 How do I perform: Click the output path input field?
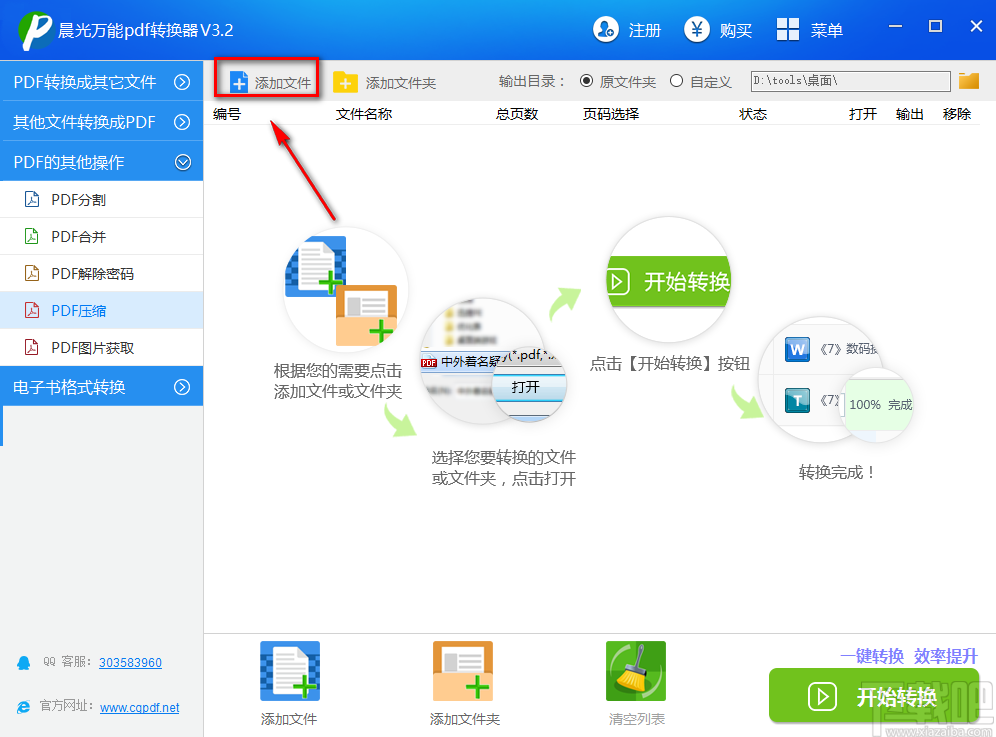click(x=851, y=81)
